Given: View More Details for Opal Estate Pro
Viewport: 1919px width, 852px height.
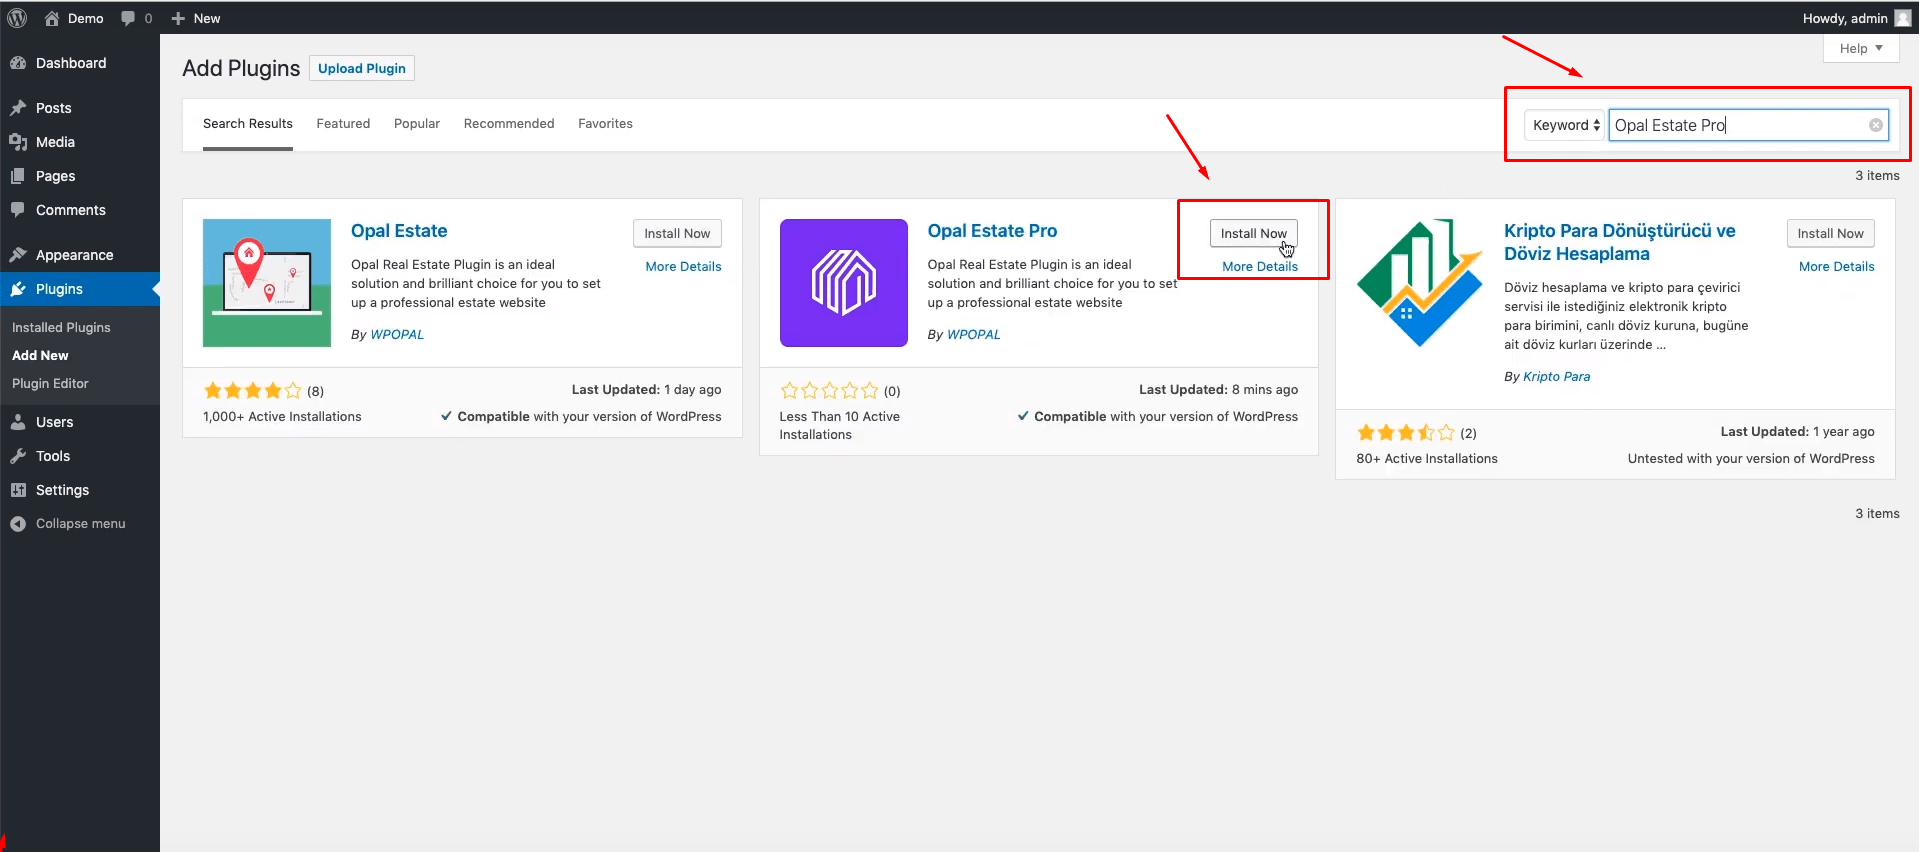Looking at the screenshot, I should pos(1260,266).
